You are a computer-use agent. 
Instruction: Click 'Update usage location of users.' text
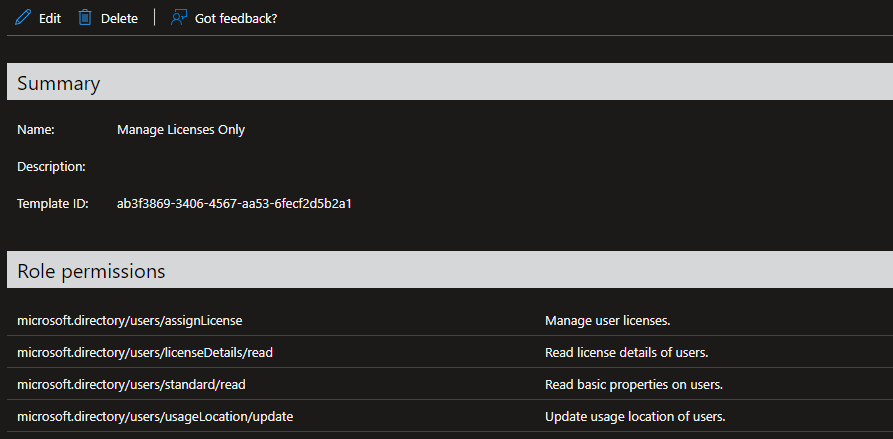[635, 417]
